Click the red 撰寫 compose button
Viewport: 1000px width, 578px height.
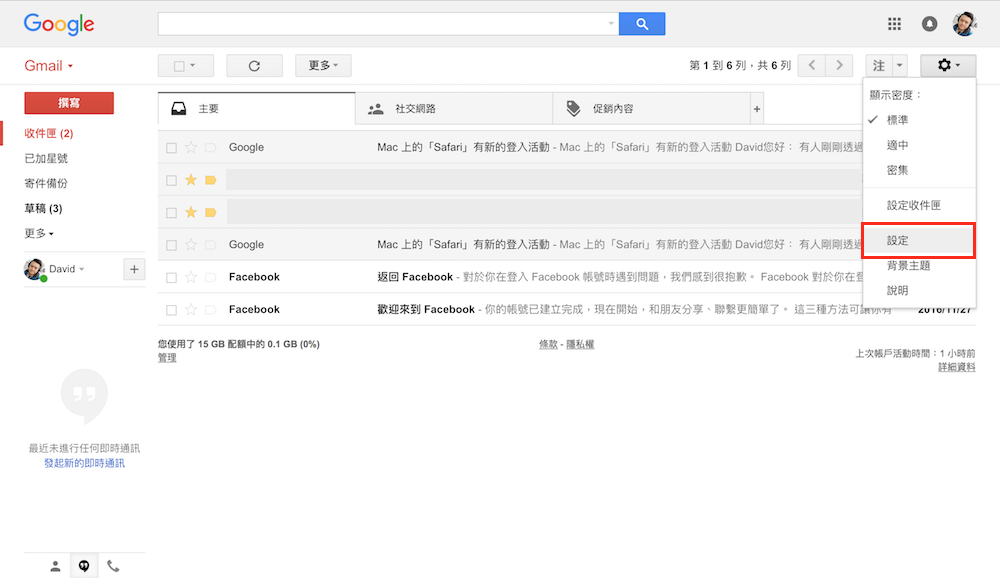coord(69,103)
